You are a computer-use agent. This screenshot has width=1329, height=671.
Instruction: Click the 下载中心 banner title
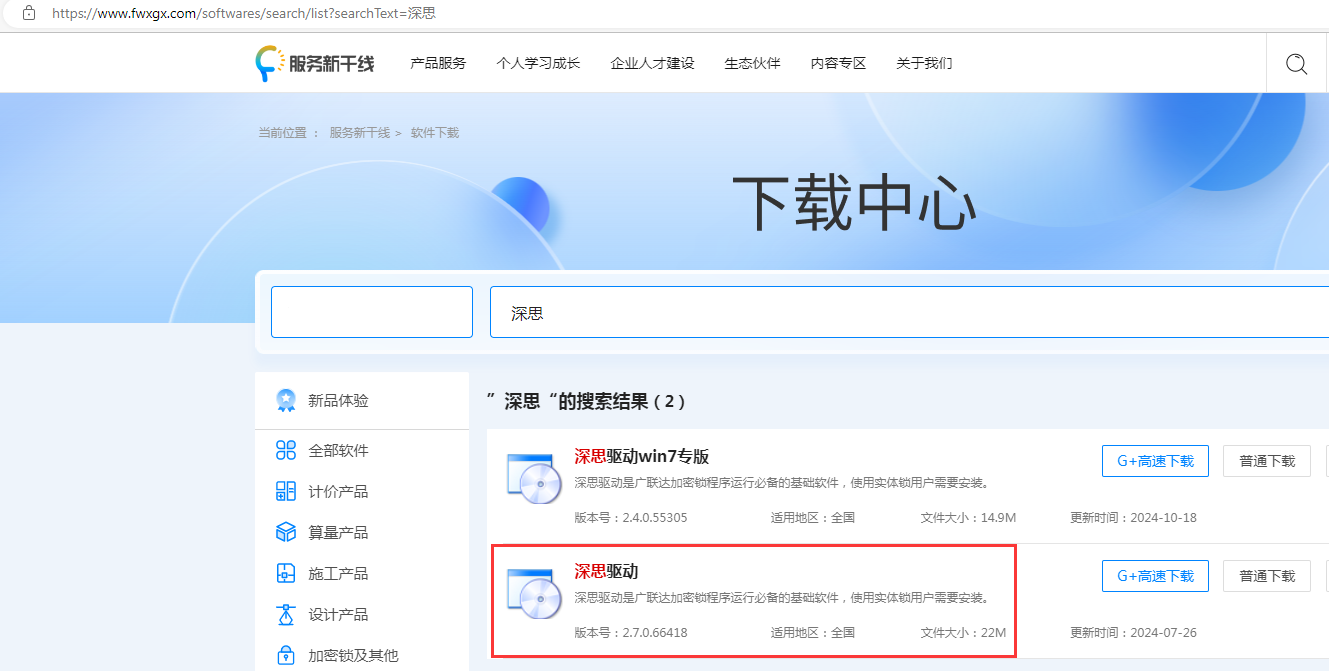[x=854, y=203]
